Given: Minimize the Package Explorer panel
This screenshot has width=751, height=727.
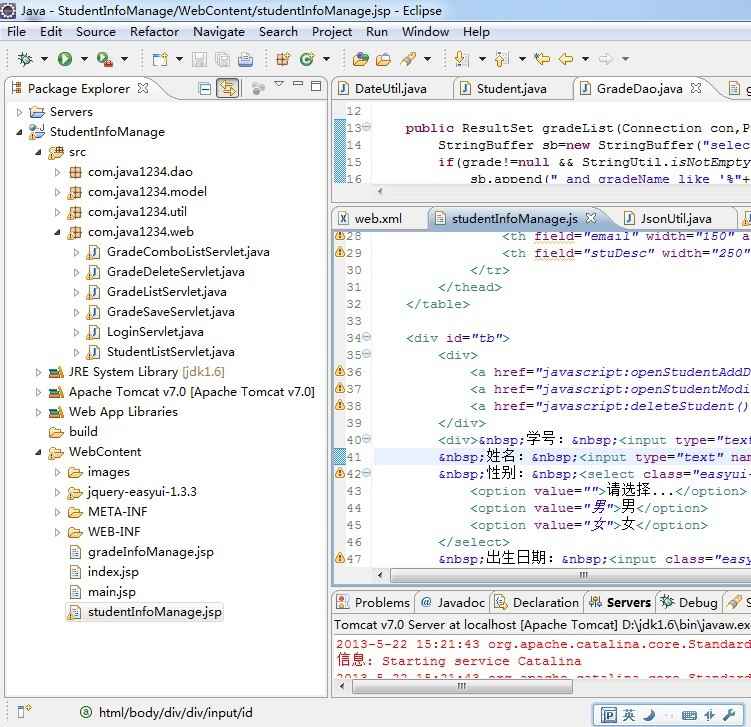Looking at the screenshot, I should [x=298, y=84].
